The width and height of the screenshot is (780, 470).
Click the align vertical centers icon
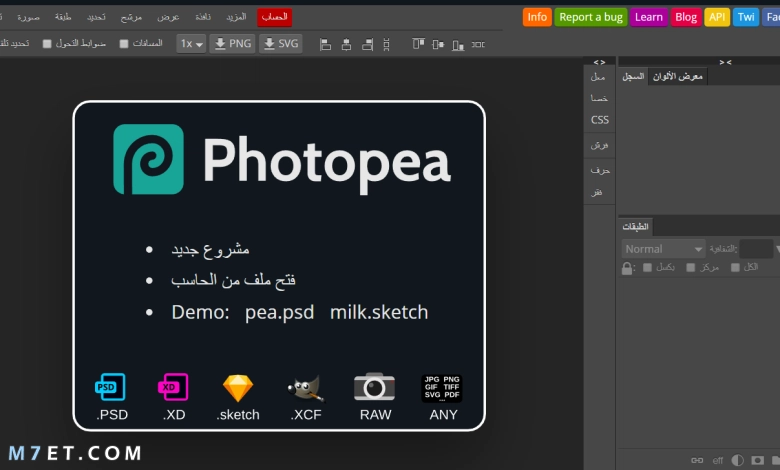coord(438,45)
